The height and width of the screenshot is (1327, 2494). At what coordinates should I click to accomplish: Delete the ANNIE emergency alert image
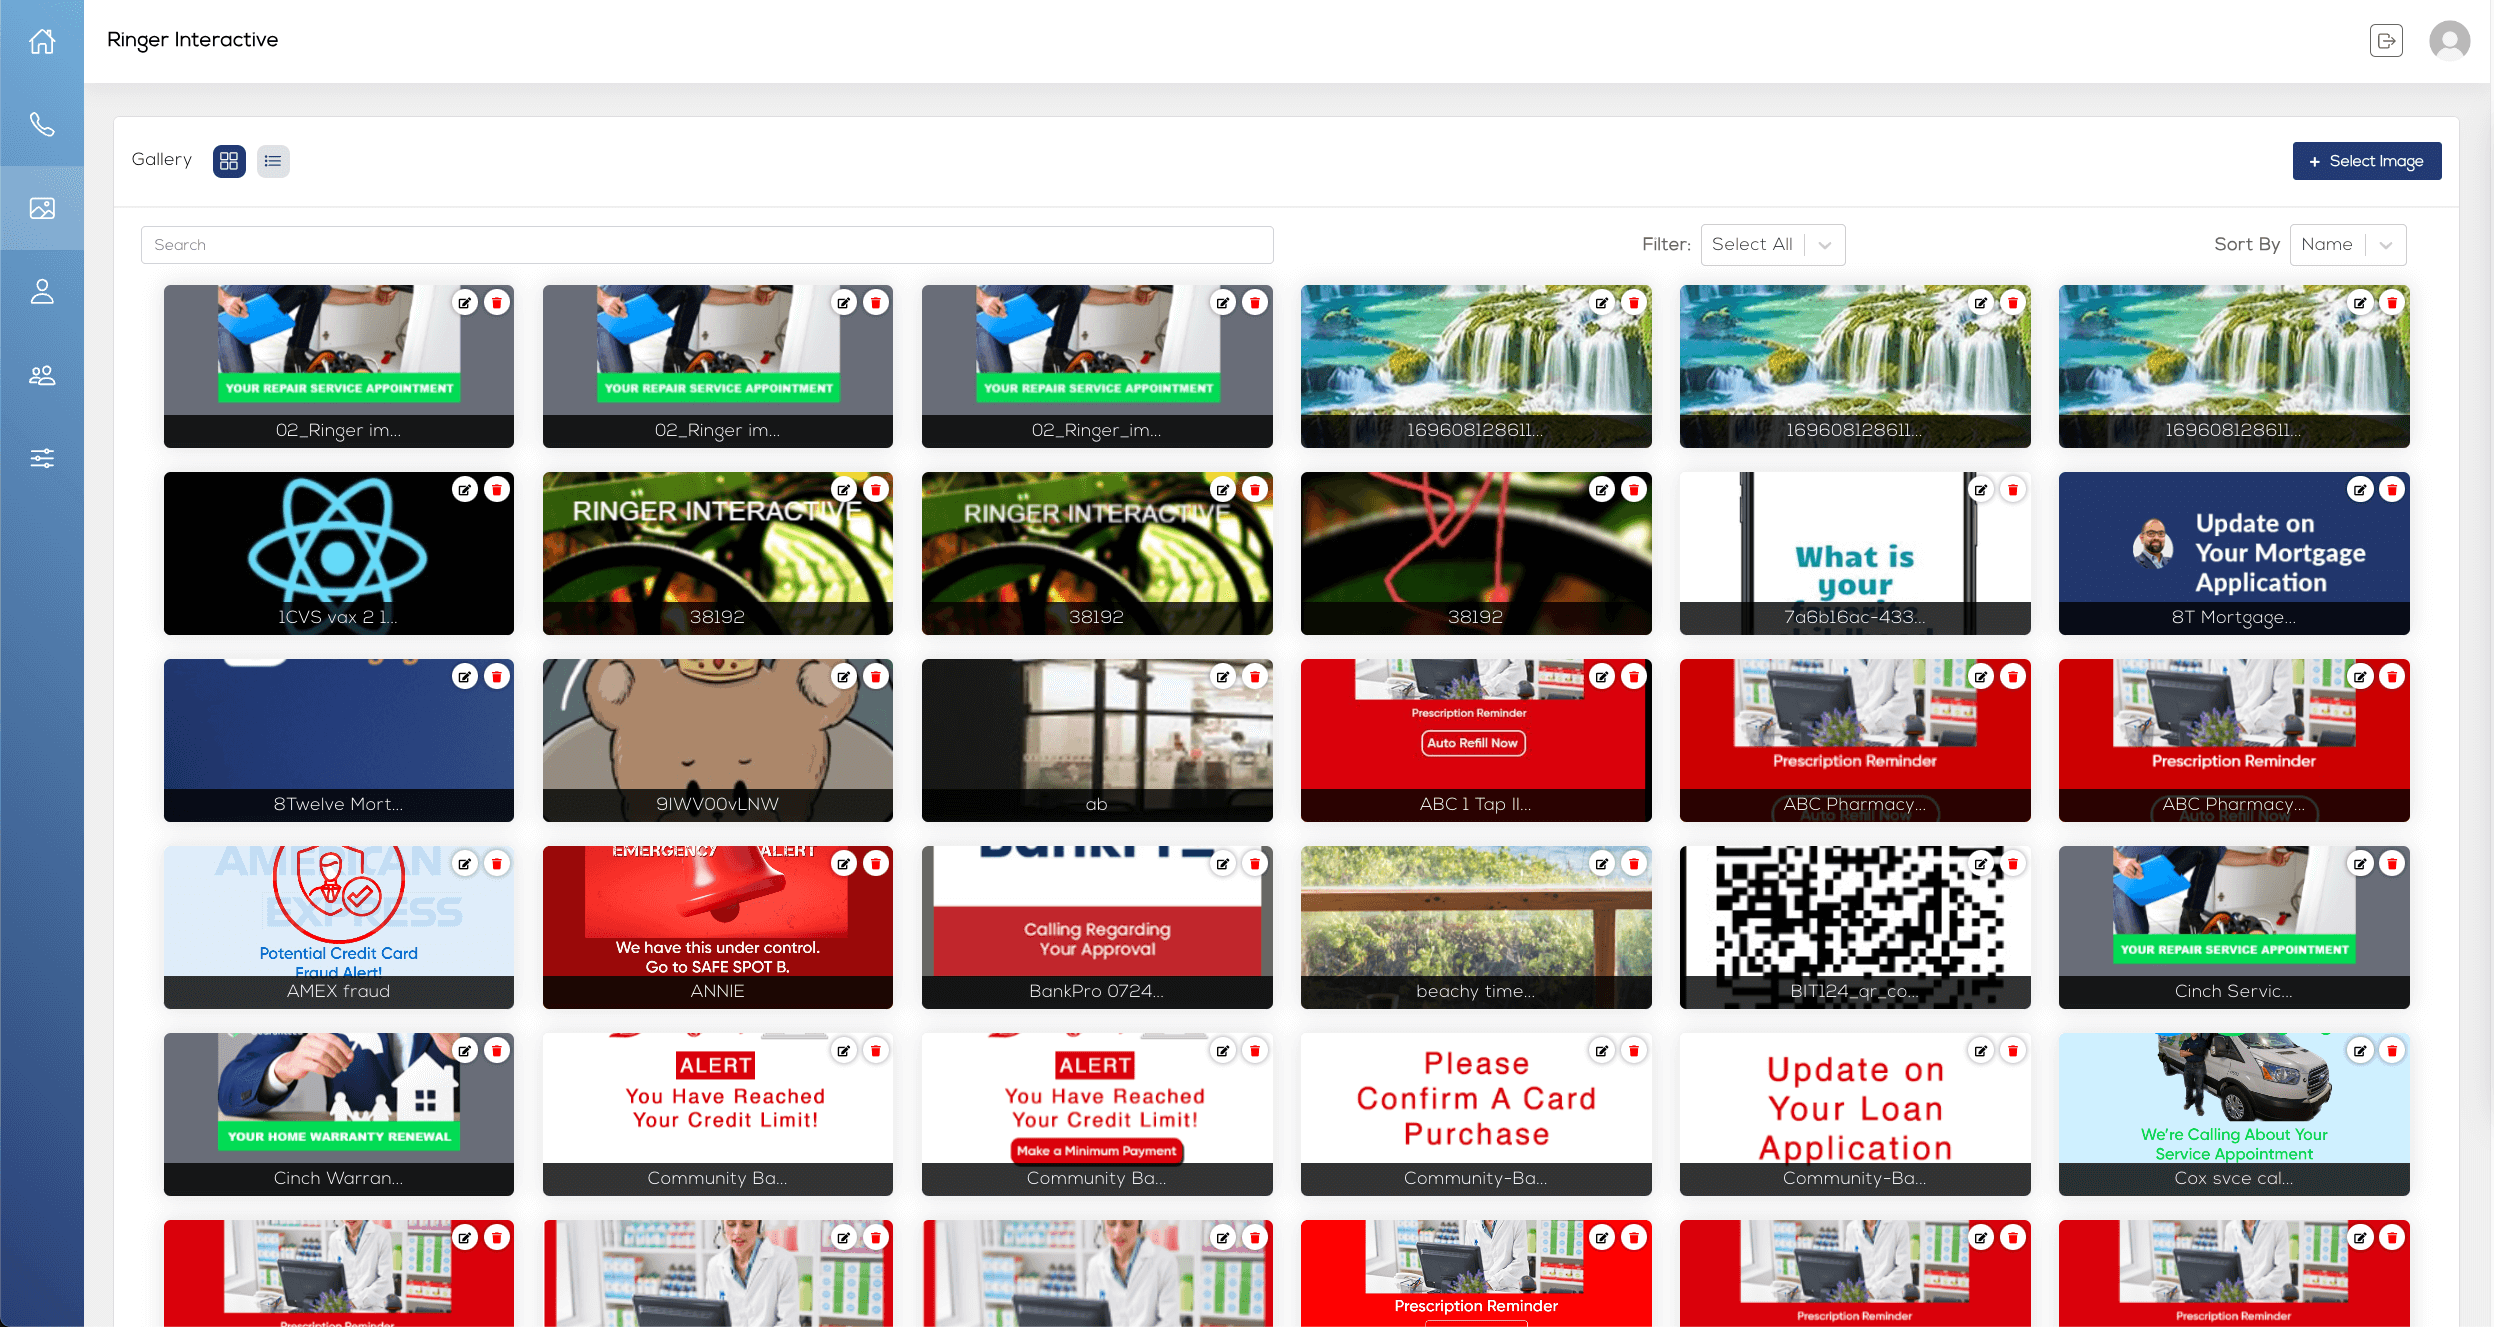point(876,863)
